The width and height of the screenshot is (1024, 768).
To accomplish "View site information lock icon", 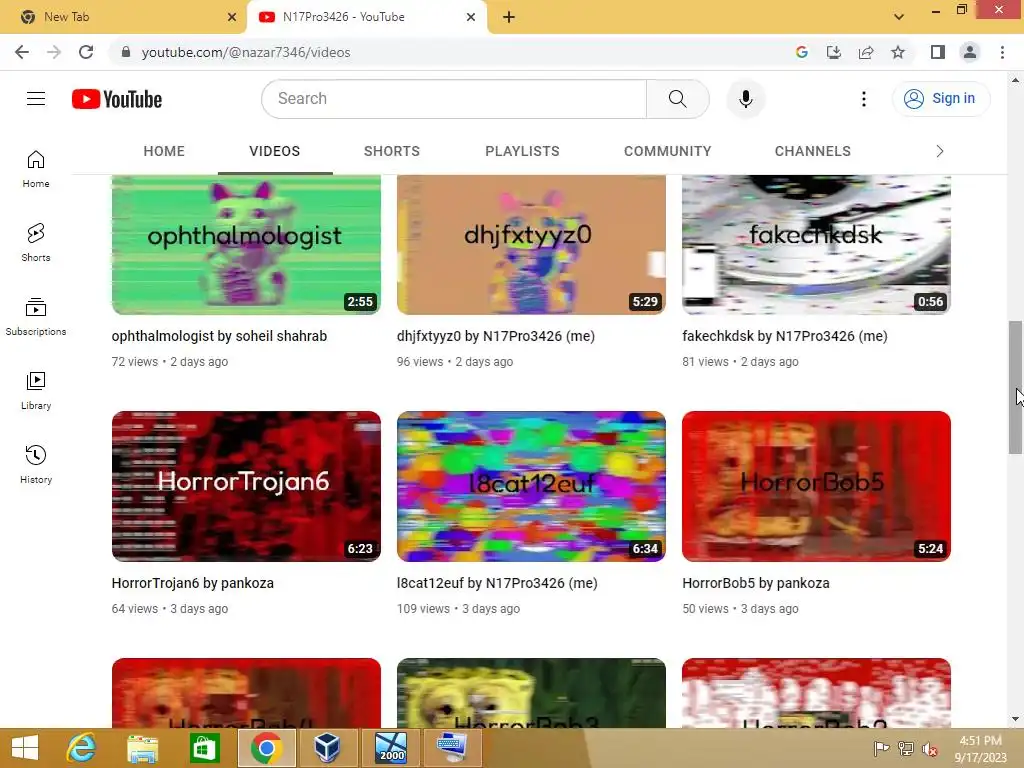I will point(126,52).
